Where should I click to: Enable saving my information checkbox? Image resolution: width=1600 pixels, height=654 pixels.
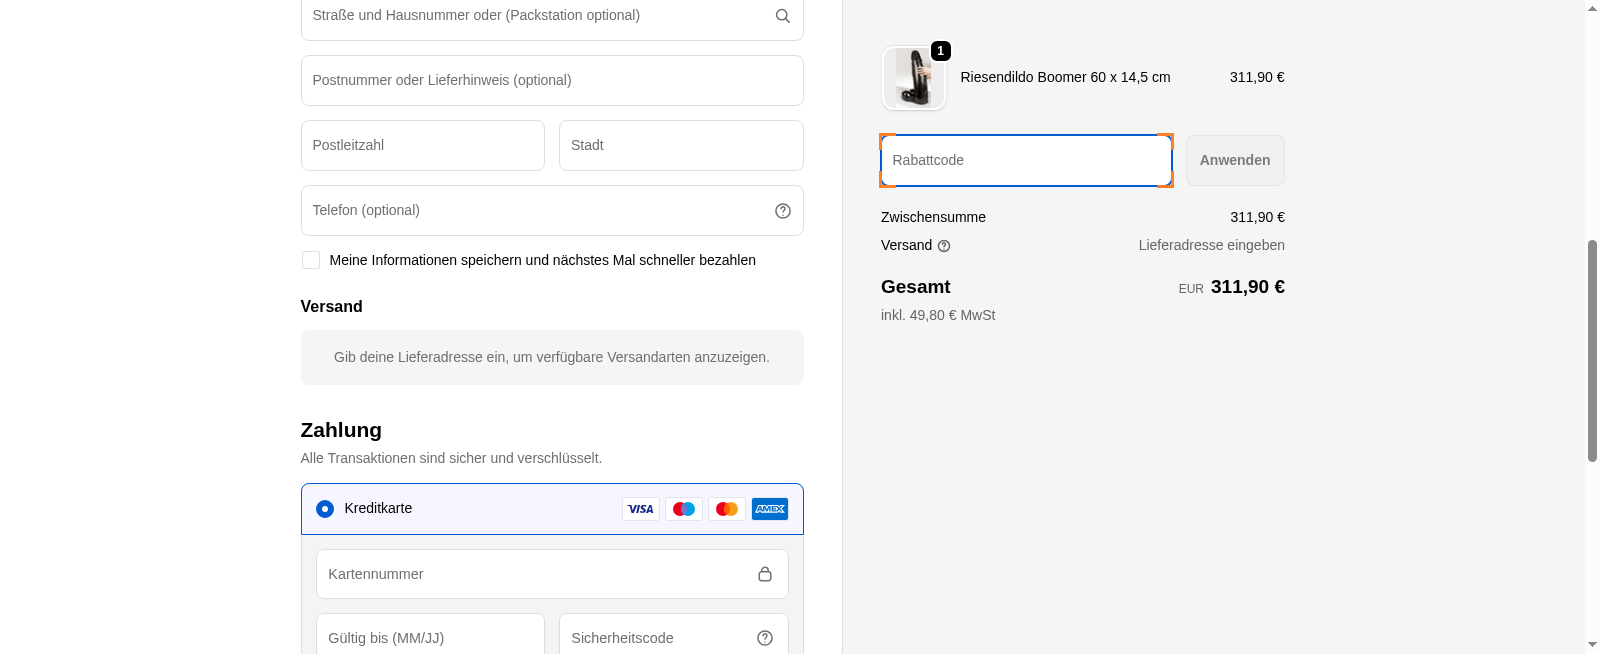click(311, 260)
